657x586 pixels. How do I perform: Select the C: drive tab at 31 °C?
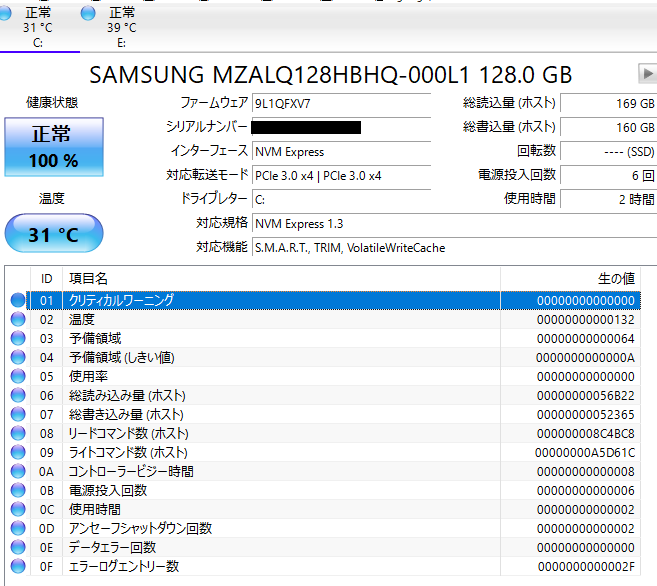(38, 28)
